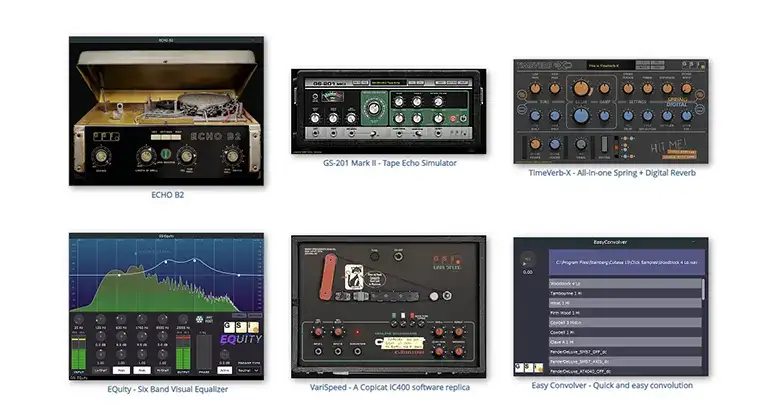This screenshot has width=780, height=416.
Task: Click the EasyConvolver list scrollbar
Action: [x=703, y=289]
